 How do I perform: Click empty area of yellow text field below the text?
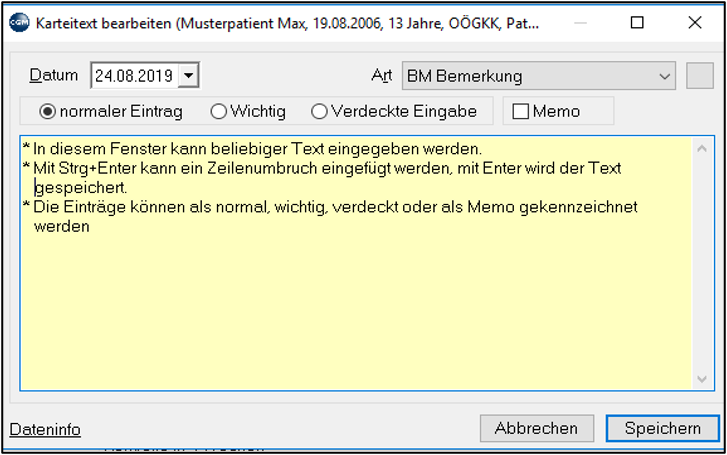[x=356, y=311]
